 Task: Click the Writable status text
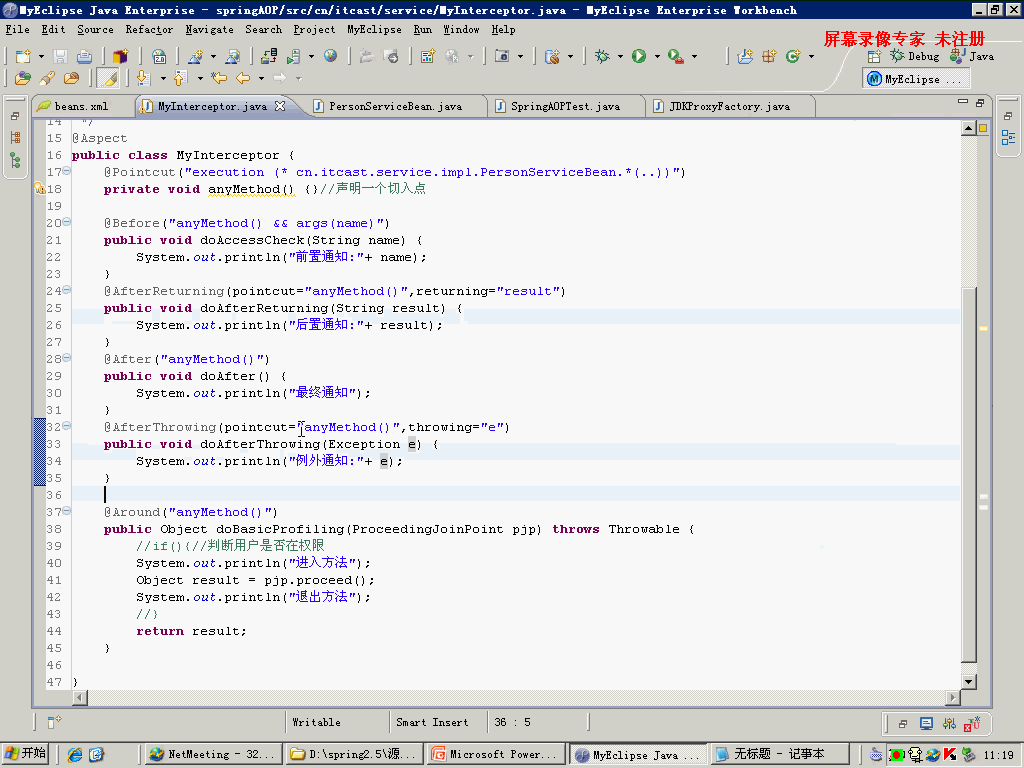(x=316, y=722)
